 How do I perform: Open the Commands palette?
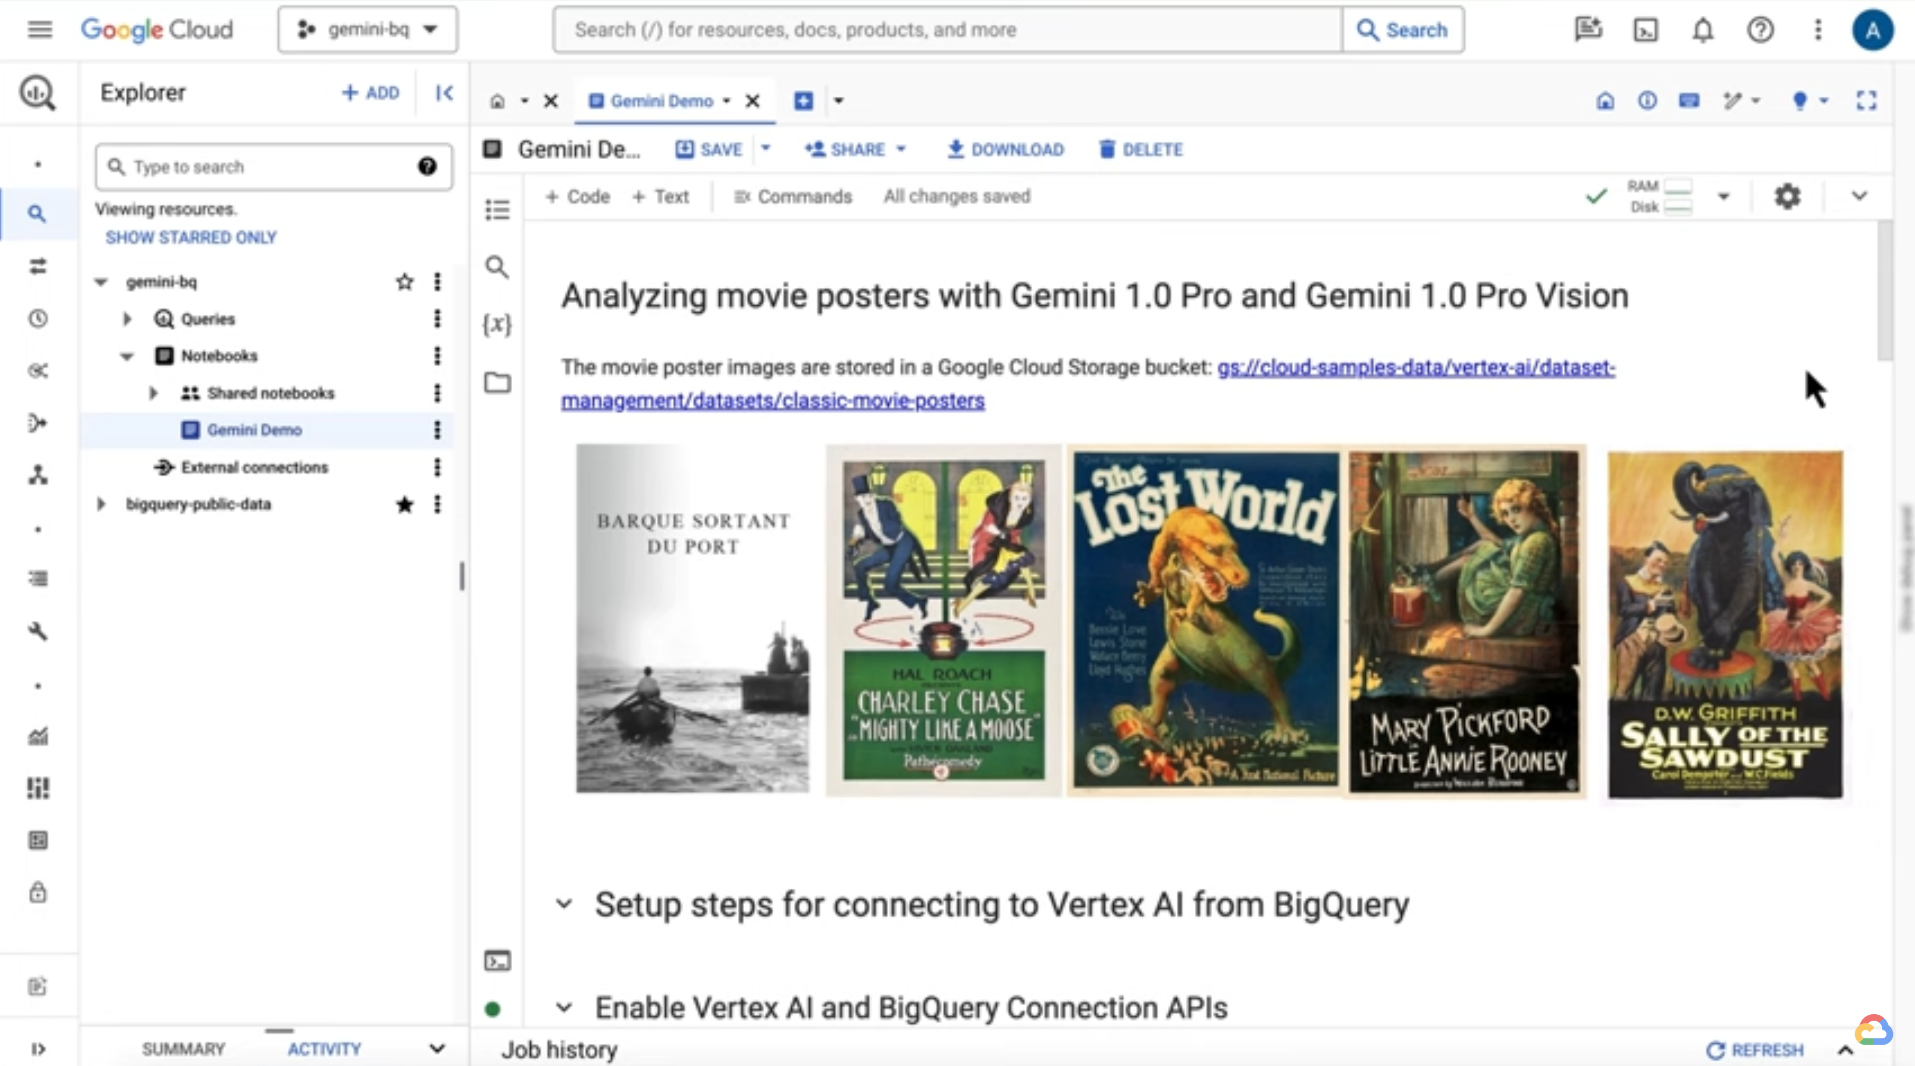[792, 196]
